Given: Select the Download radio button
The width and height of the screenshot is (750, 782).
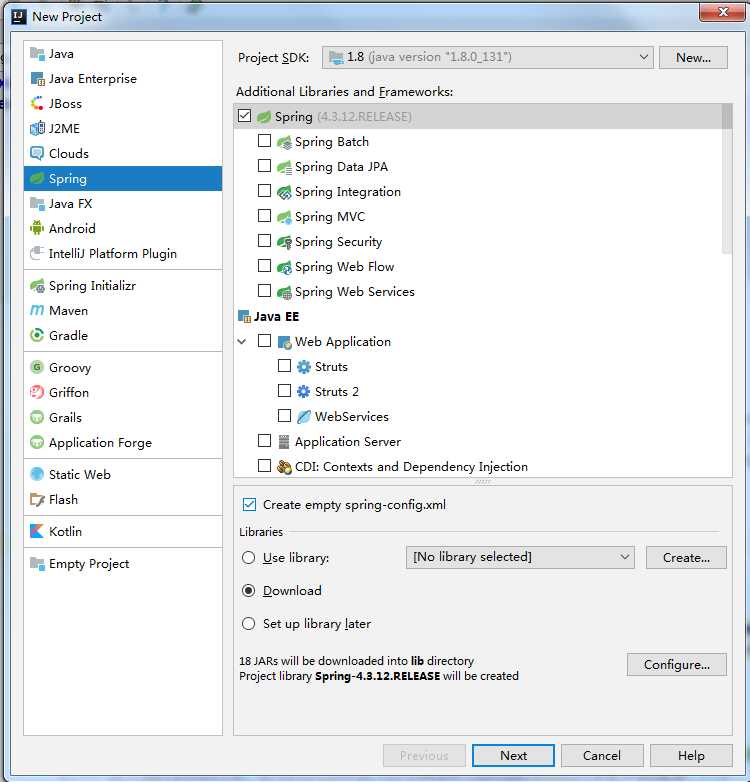Looking at the screenshot, I should click(x=248, y=590).
